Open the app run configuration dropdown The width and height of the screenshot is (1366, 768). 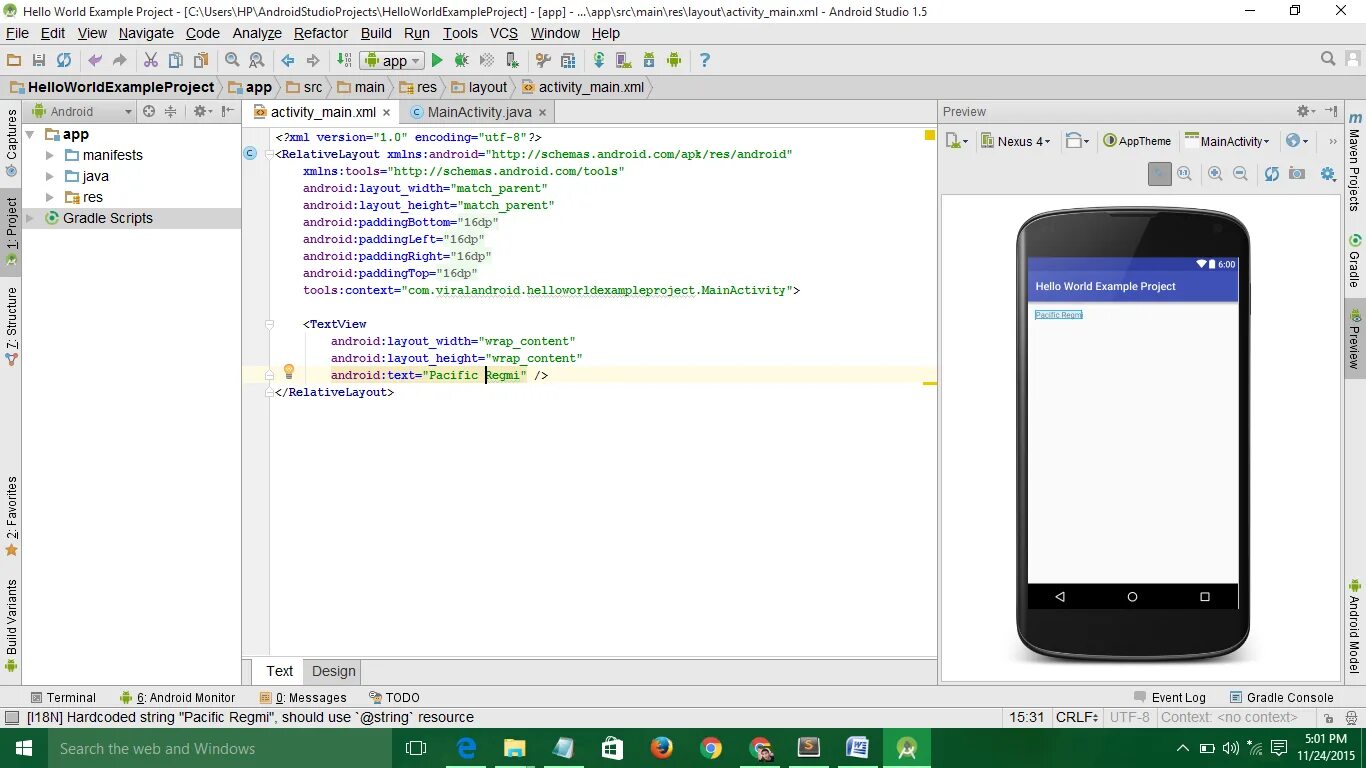coord(392,61)
